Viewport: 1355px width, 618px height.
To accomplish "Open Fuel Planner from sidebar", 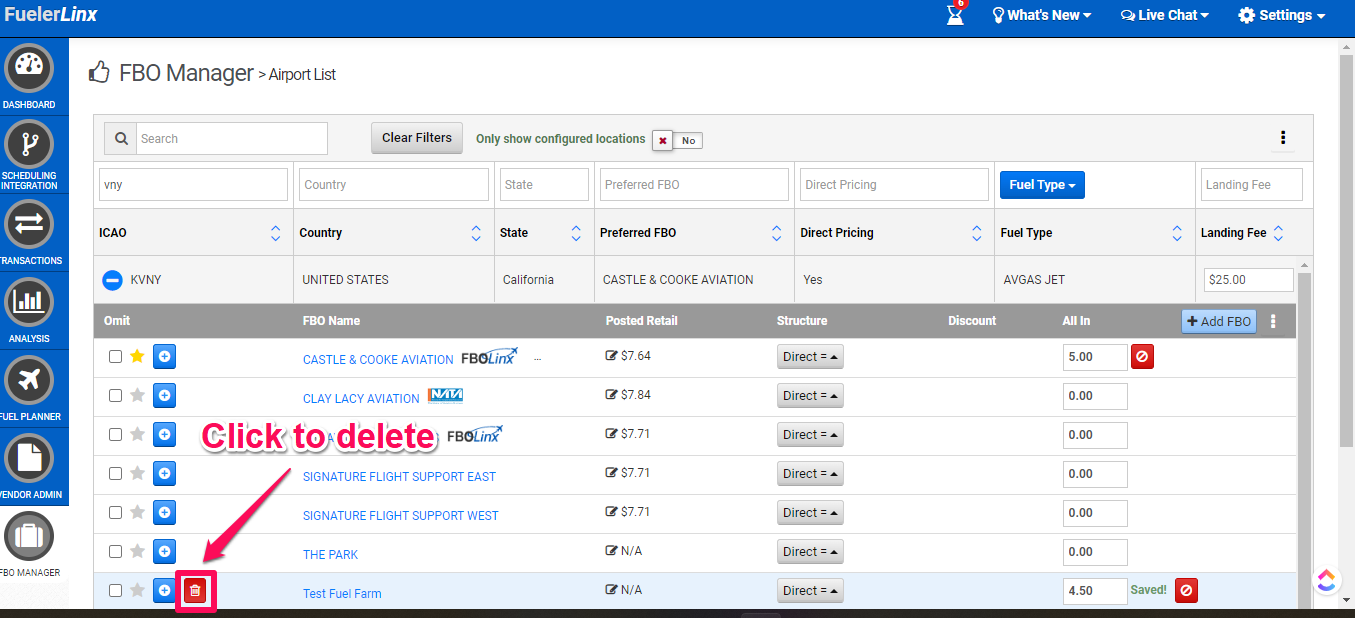I will (x=29, y=380).
